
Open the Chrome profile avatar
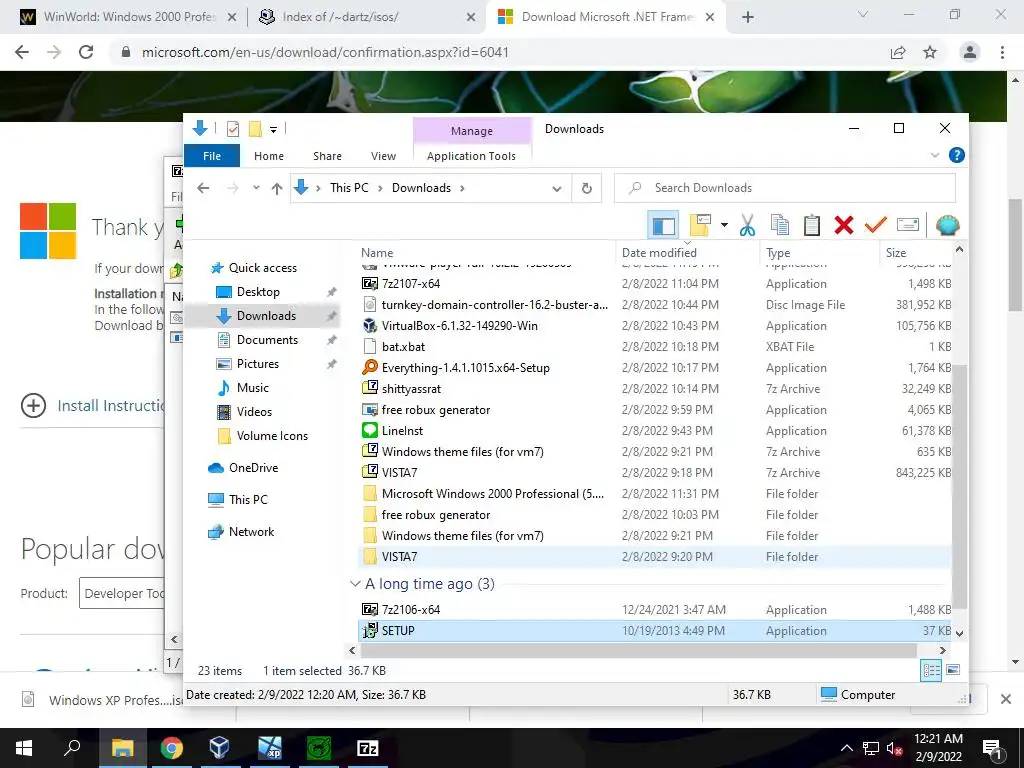[x=970, y=52]
